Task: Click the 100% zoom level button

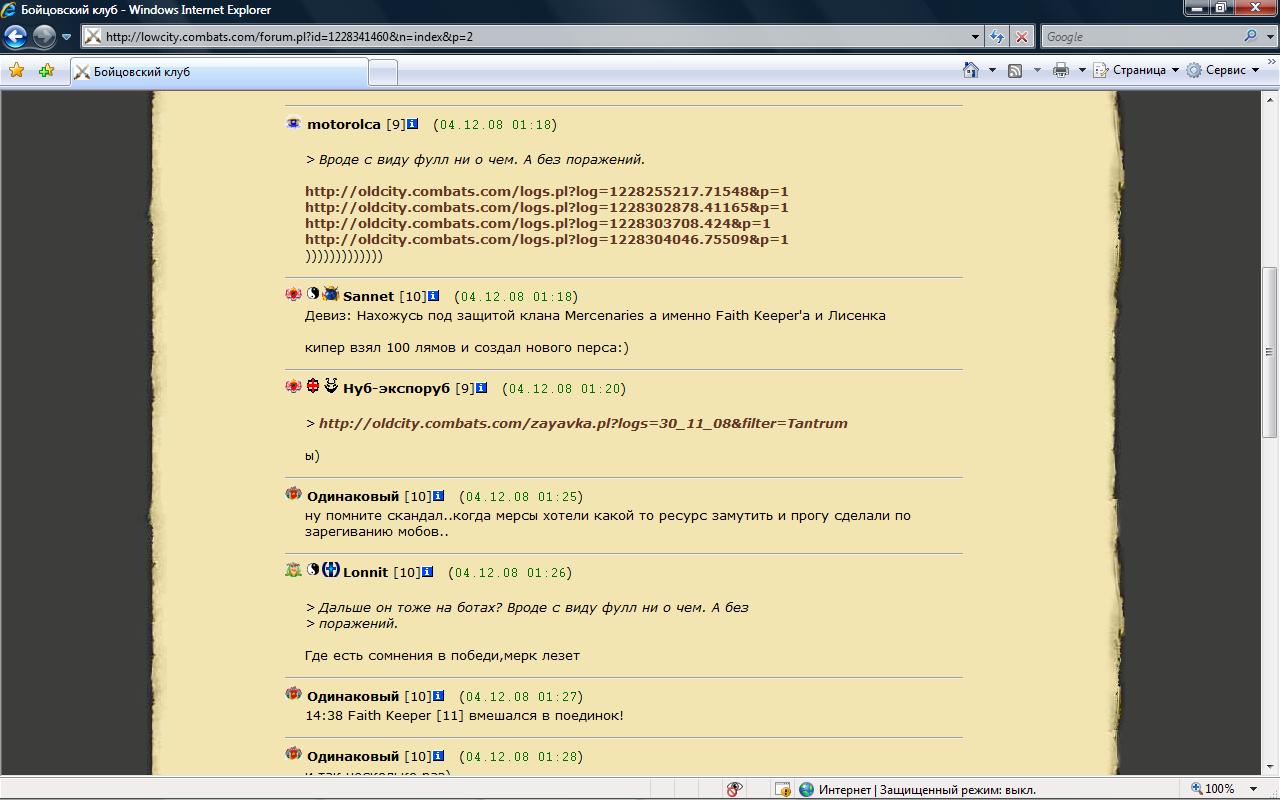Action: tap(1213, 789)
